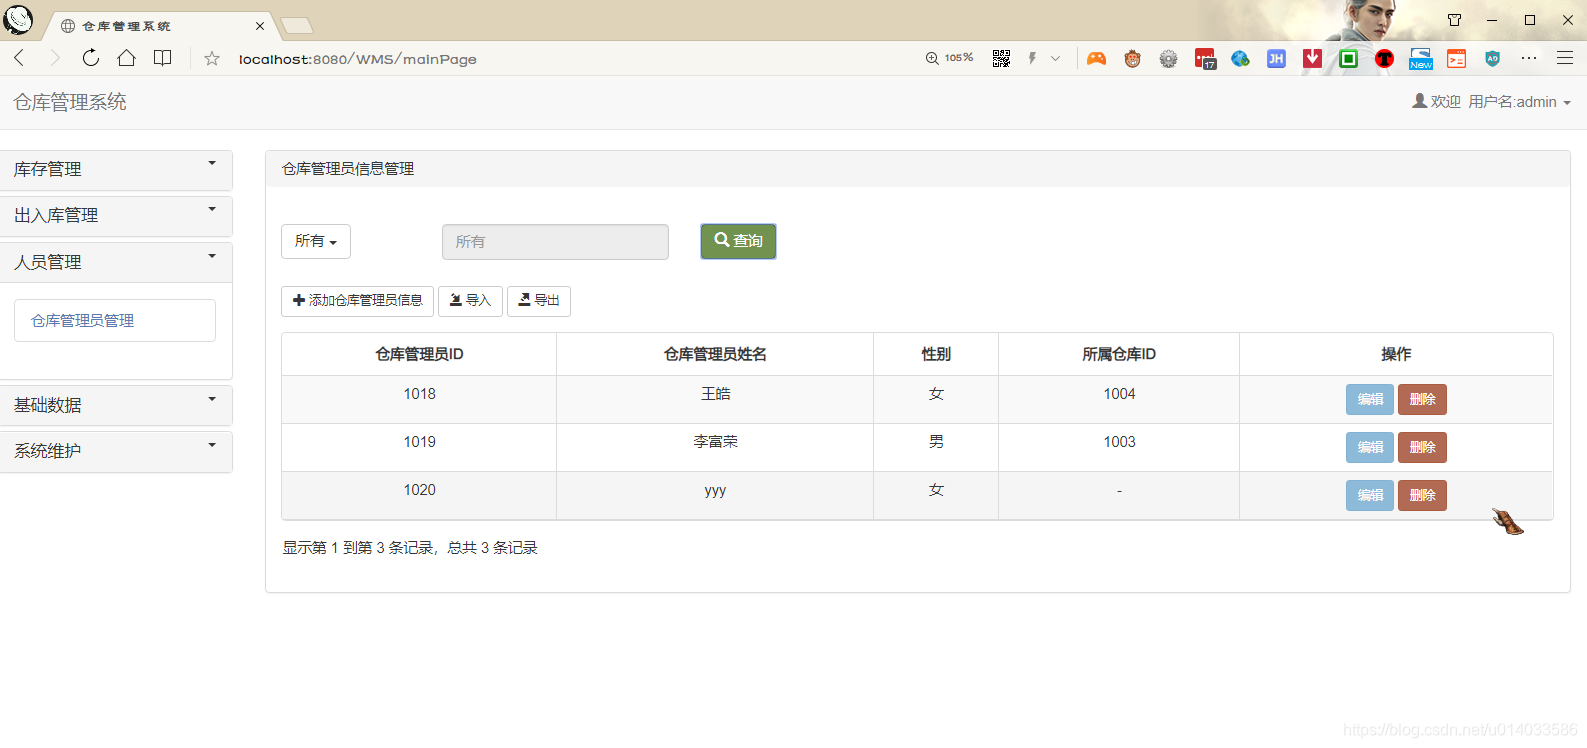Open the AD shield blocker extension
The height and width of the screenshot is (748, 1587).
click(1492, 58)
